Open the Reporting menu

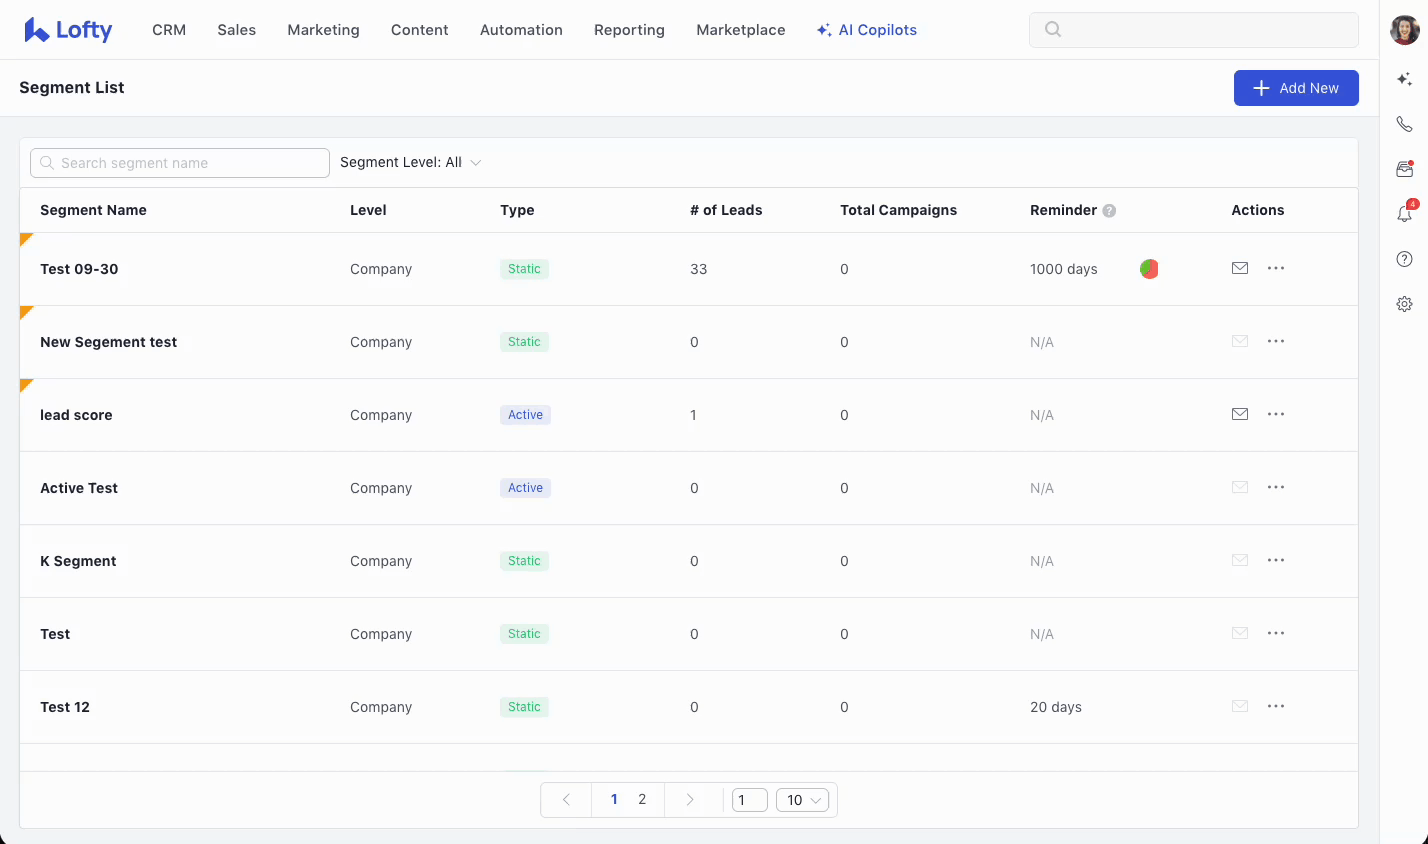[629, 30]
